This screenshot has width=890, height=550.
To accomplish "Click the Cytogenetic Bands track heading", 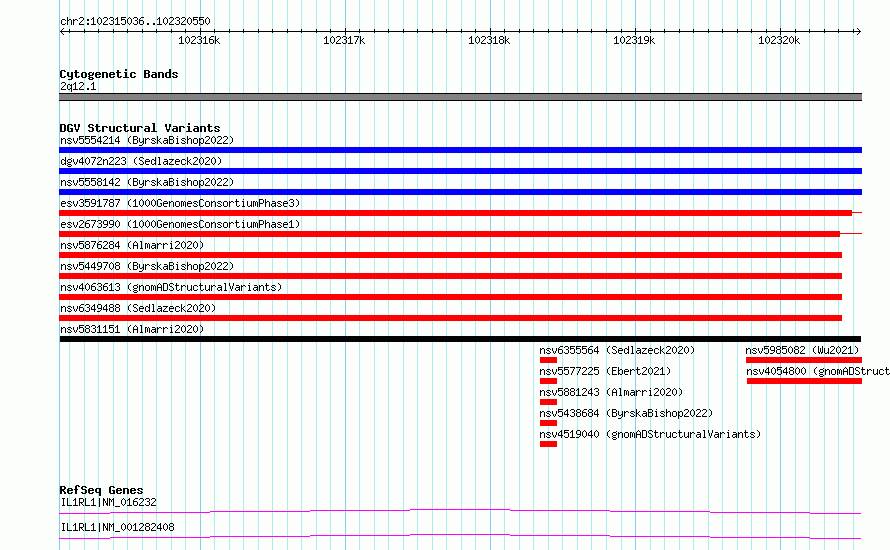I will pos(119,74).
